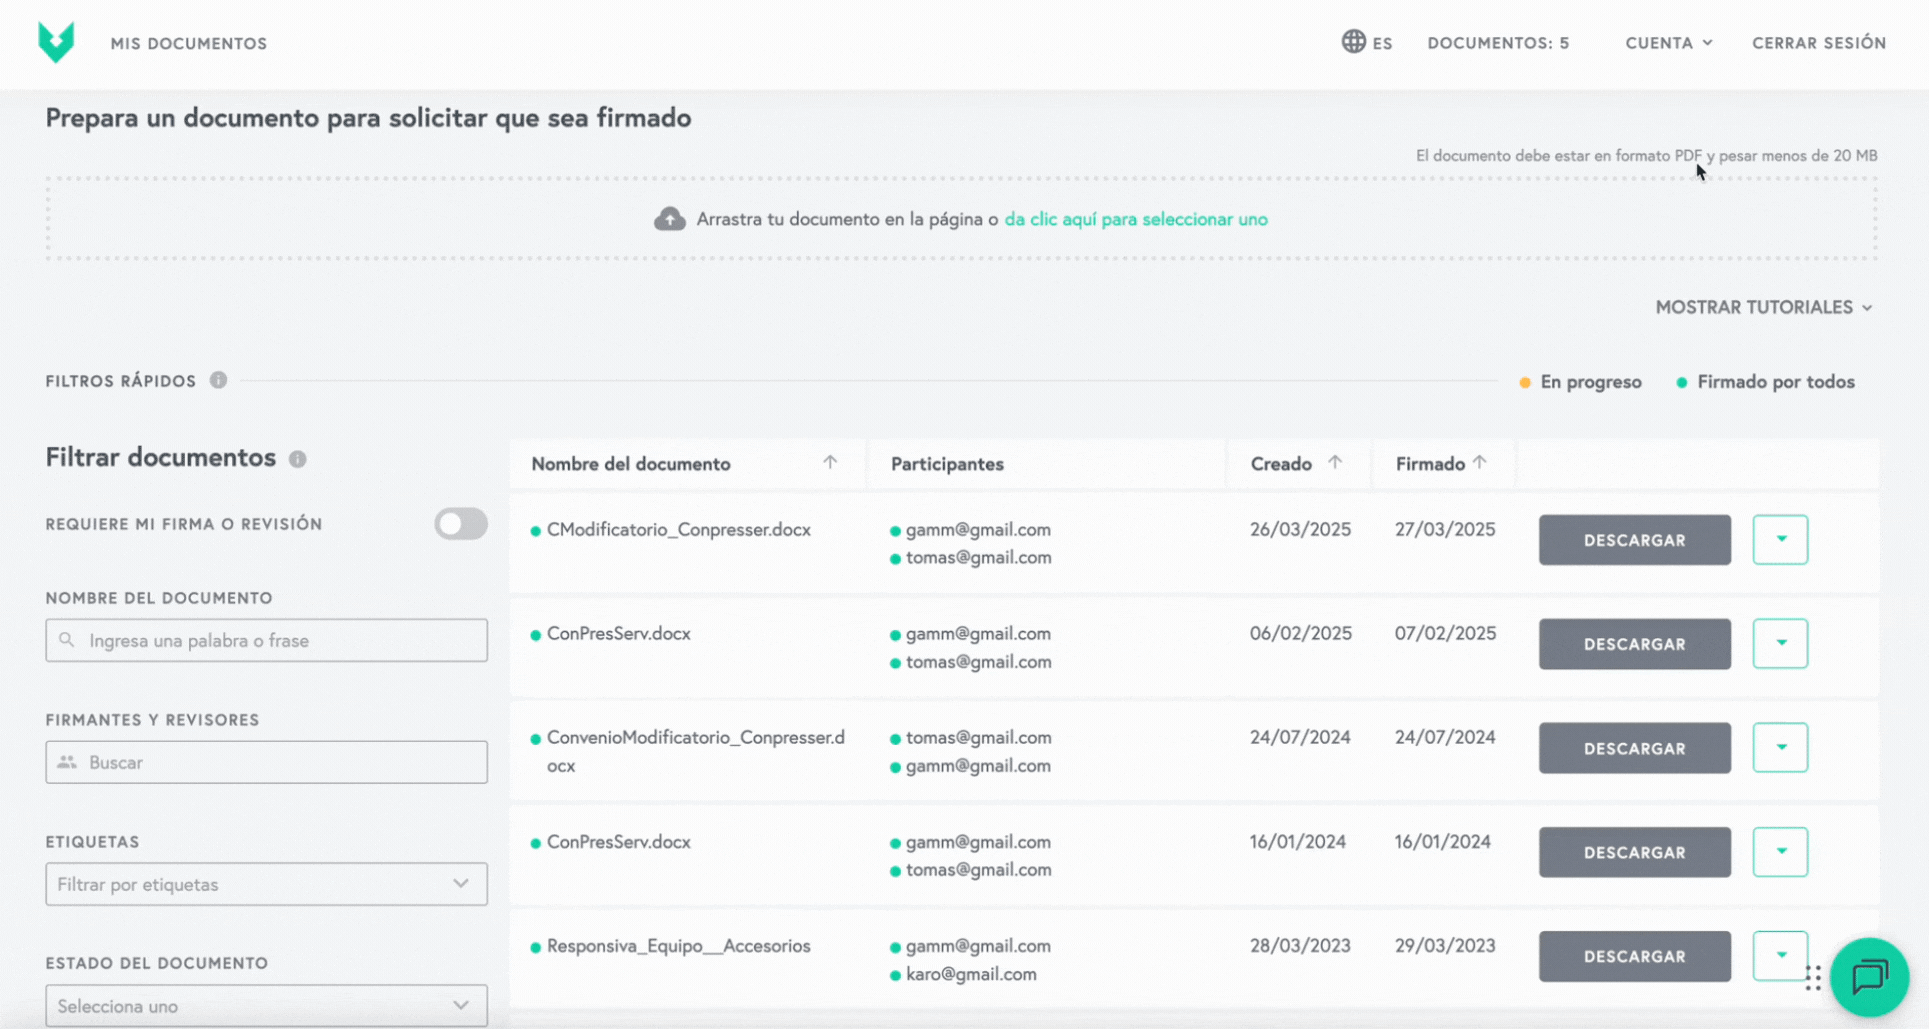Click the cloud upload icon
1929x1029 pixels.
[670, 218]
